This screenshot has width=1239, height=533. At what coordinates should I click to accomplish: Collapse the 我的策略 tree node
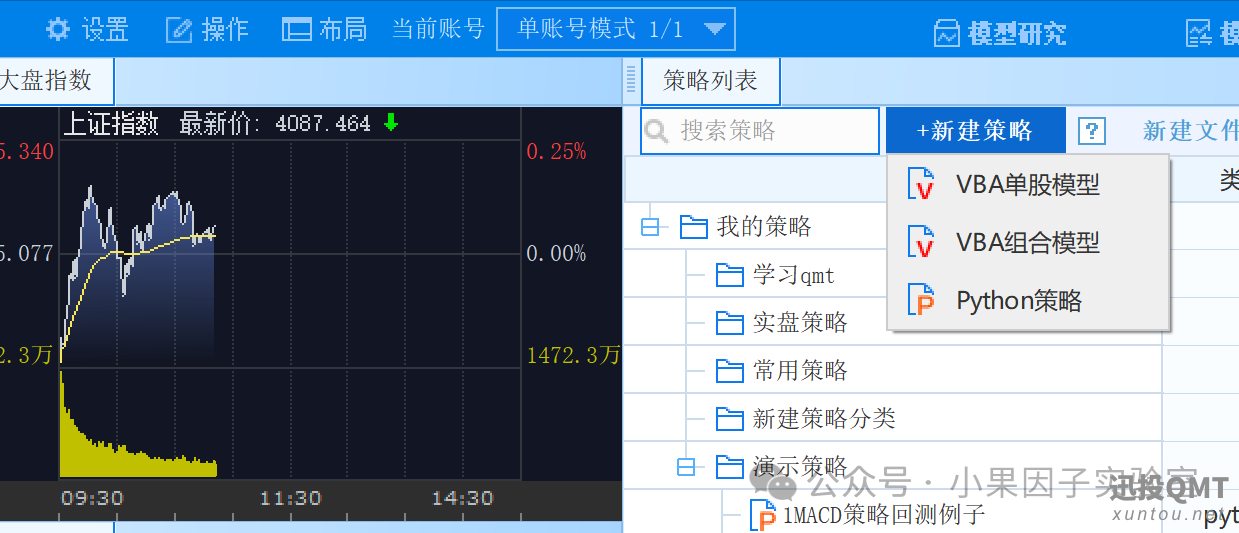pyautogui.click(x=650, y=228)
